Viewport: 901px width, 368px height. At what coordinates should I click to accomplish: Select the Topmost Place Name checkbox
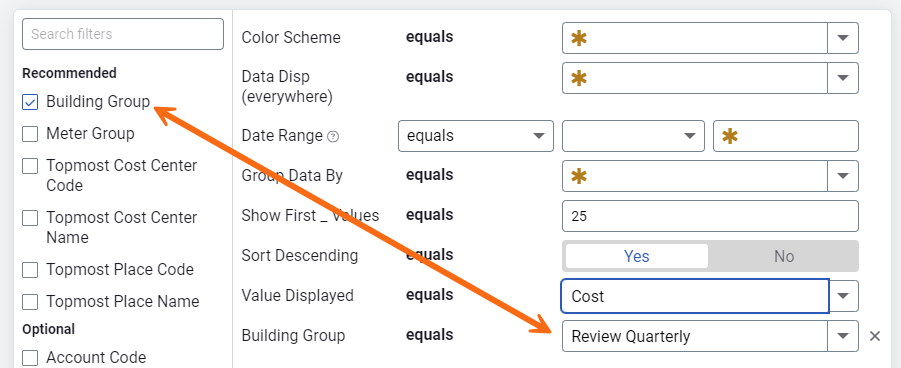click(30, 301)
